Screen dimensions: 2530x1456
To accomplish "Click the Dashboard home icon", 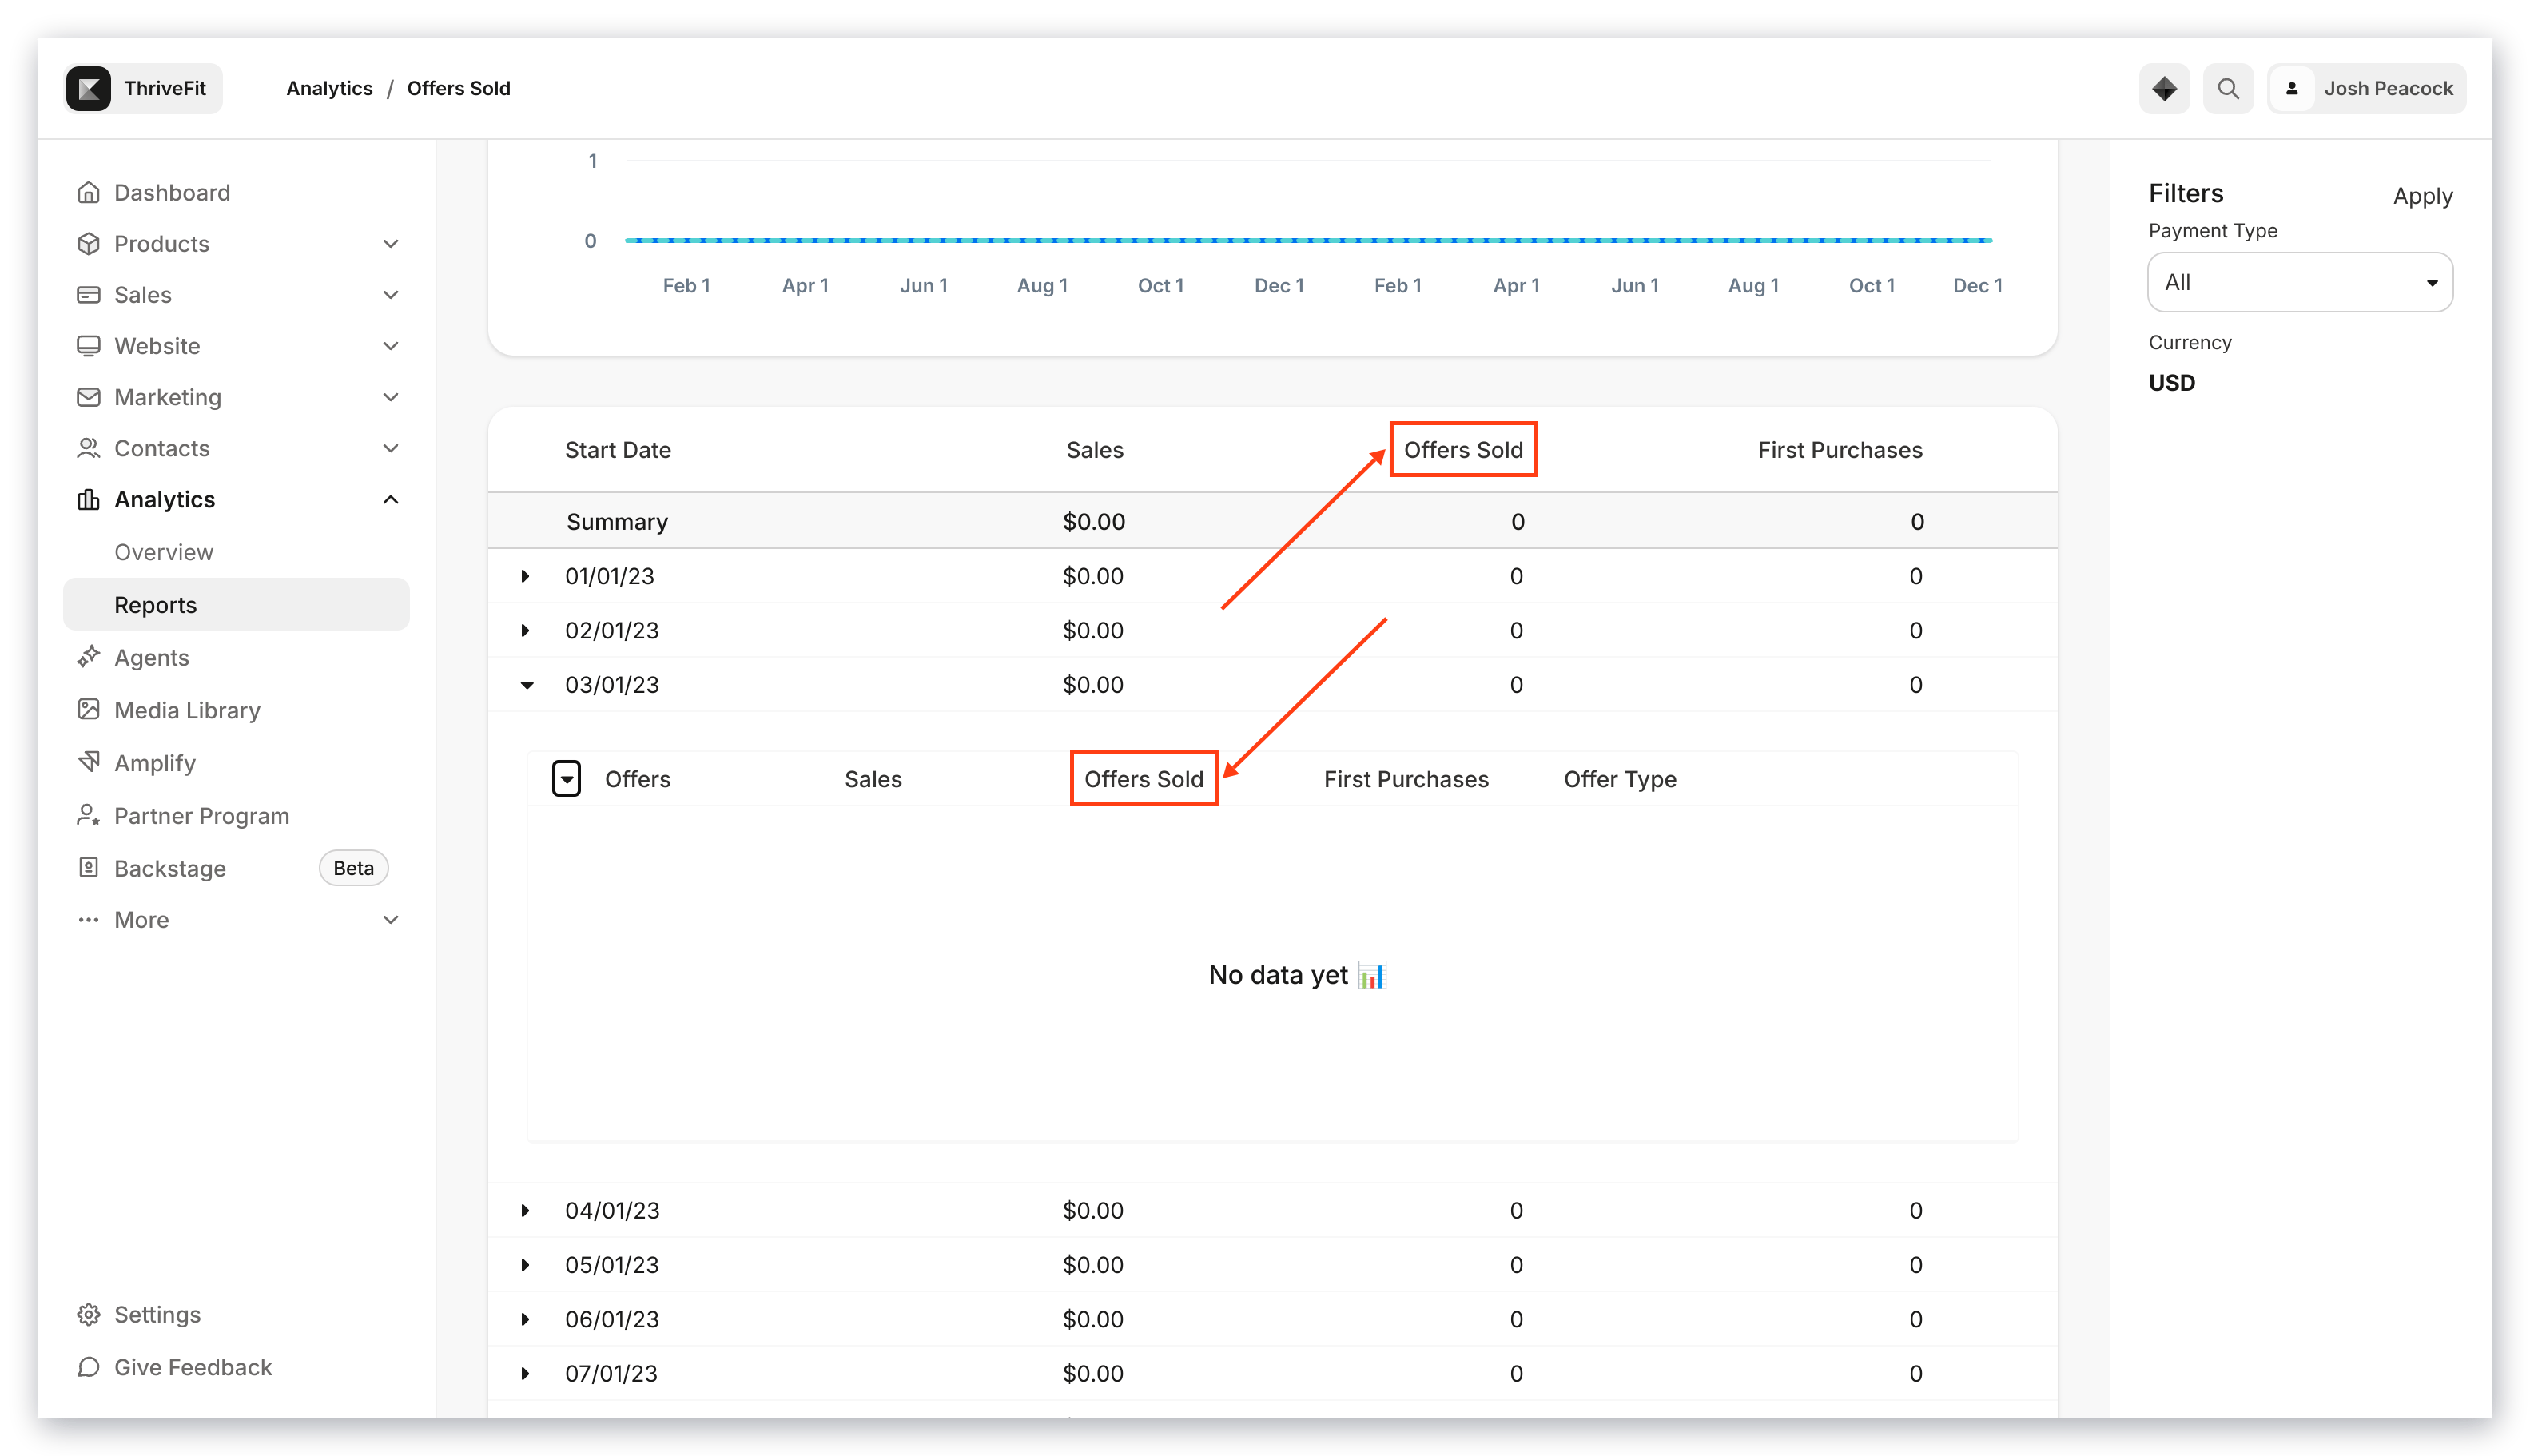I will pos(89,192).
